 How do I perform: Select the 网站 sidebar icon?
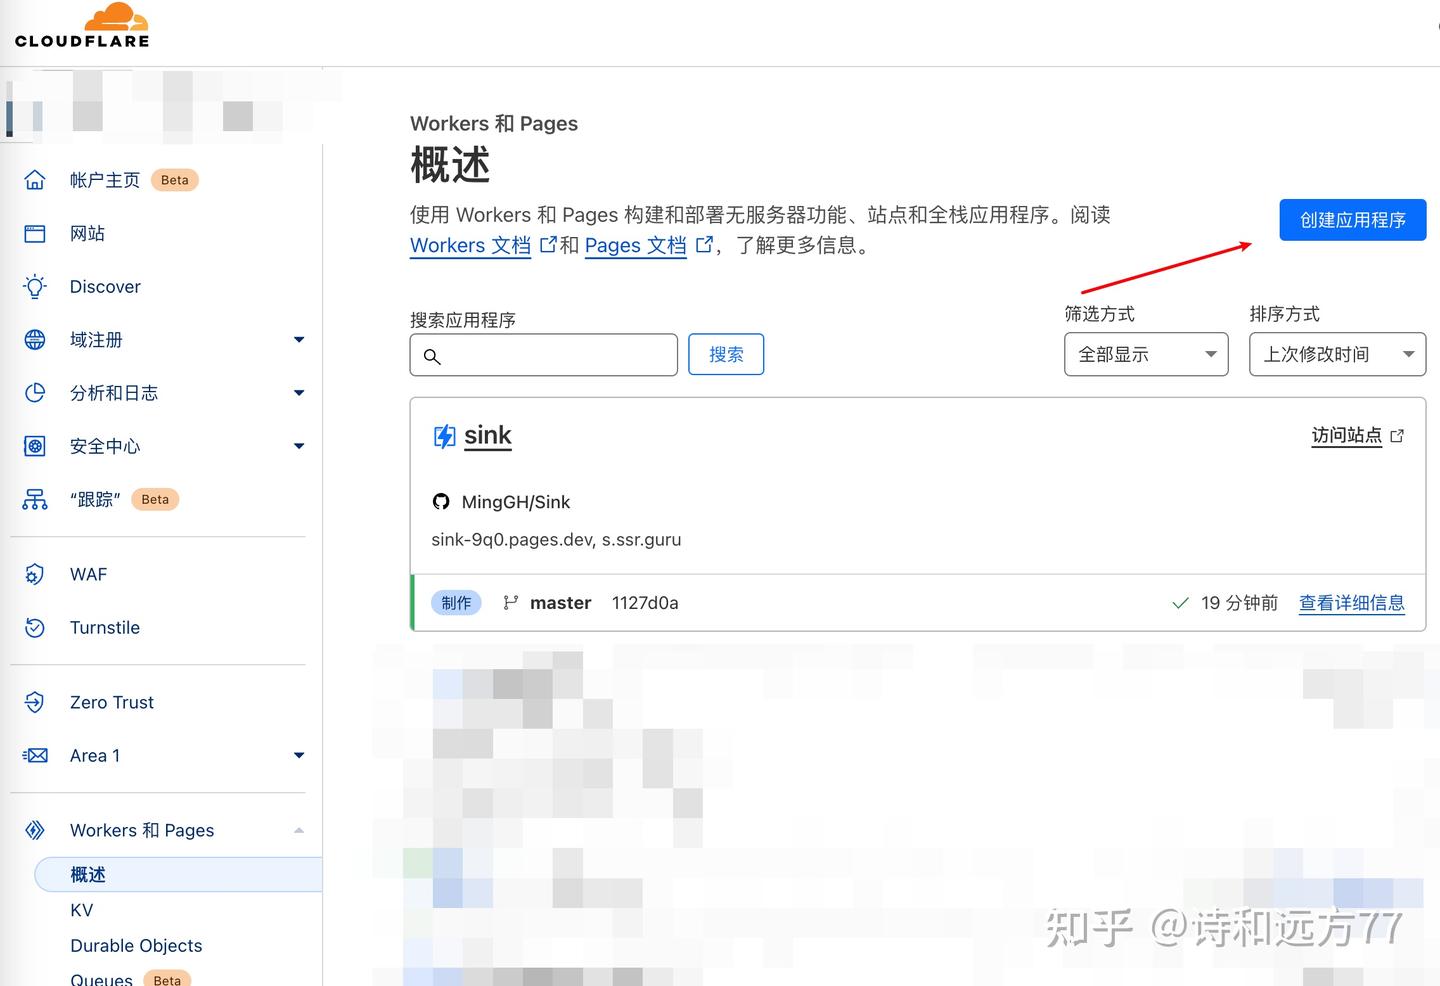pos(34,233)
